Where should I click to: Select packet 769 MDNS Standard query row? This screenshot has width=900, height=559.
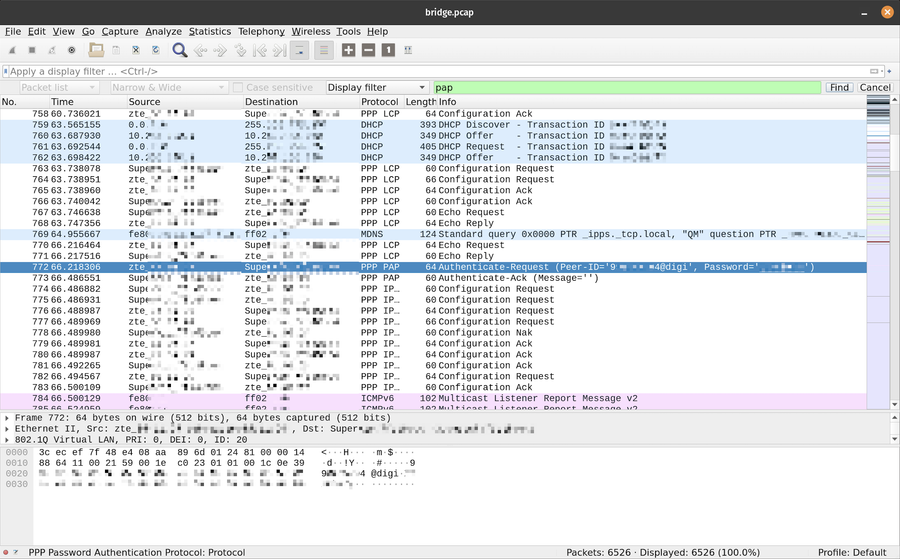click(x=433, y=234)
